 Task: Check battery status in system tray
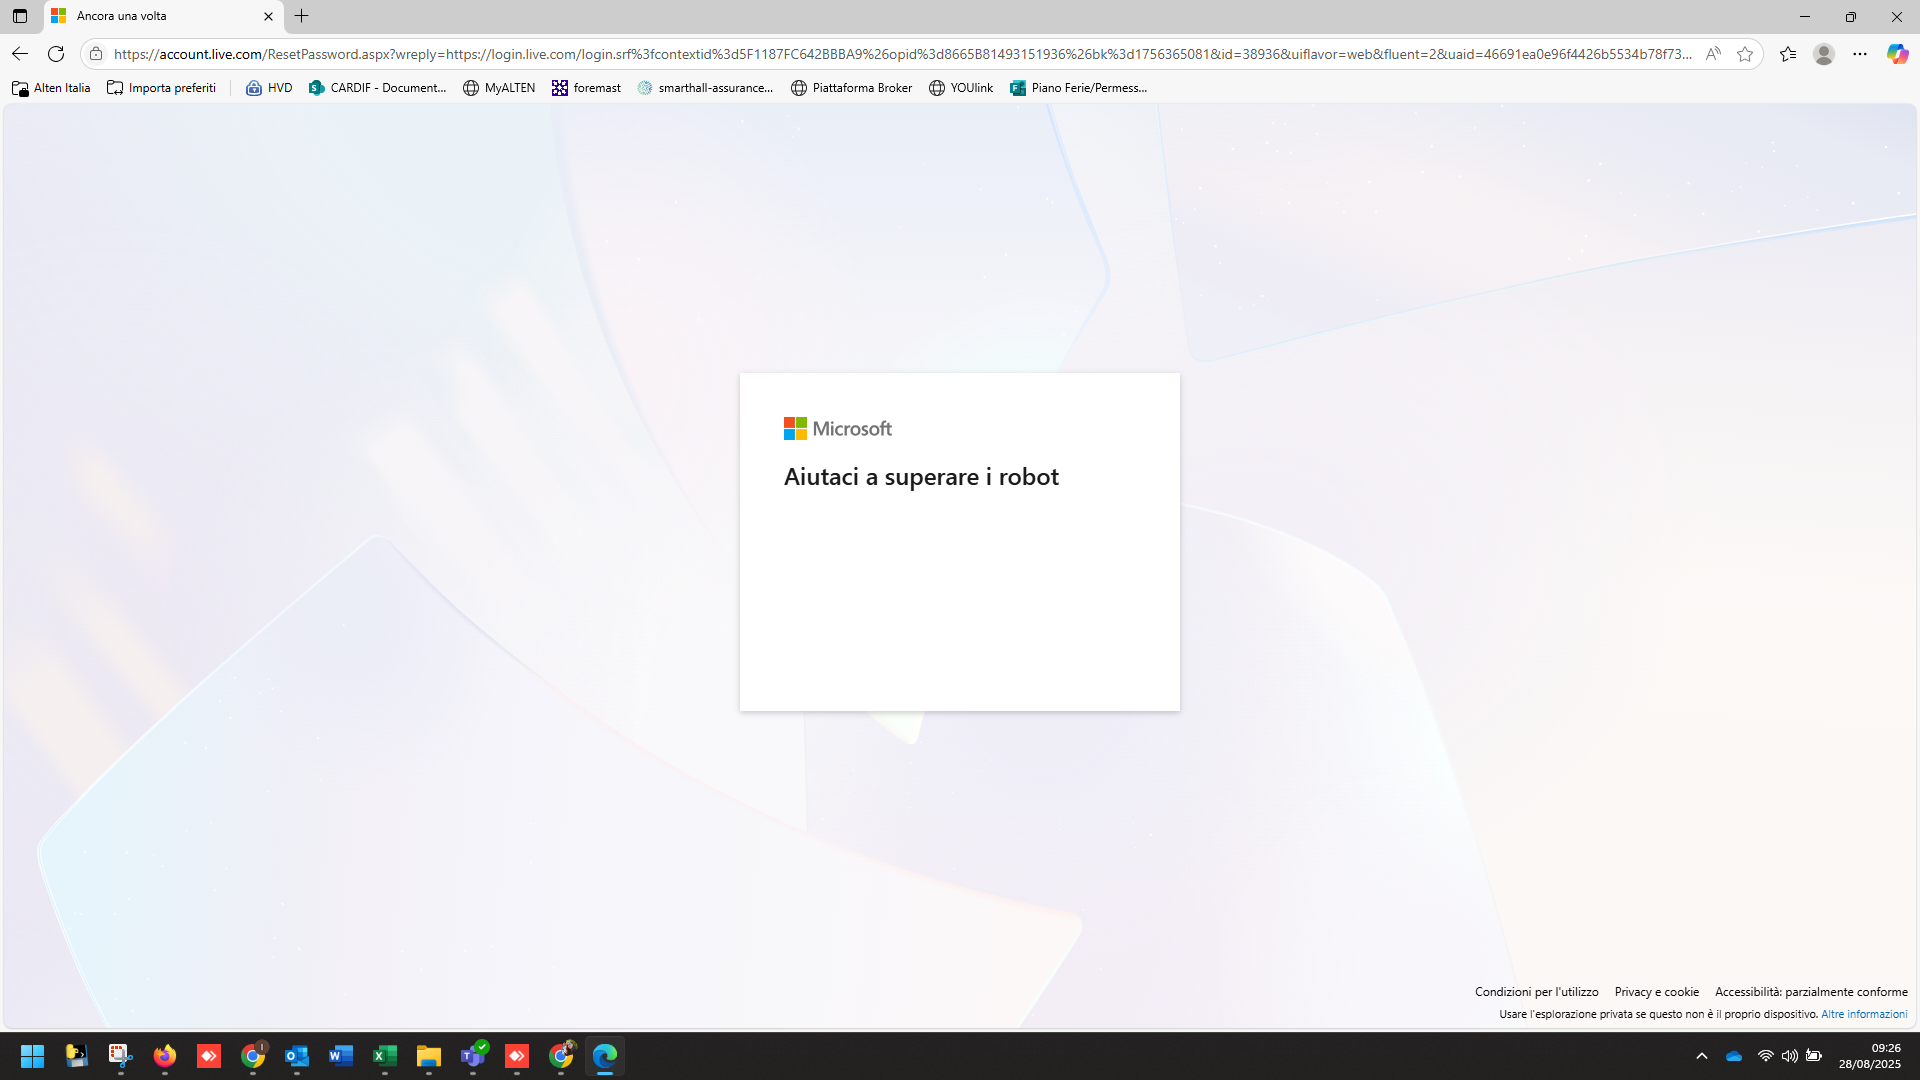1814,1056
